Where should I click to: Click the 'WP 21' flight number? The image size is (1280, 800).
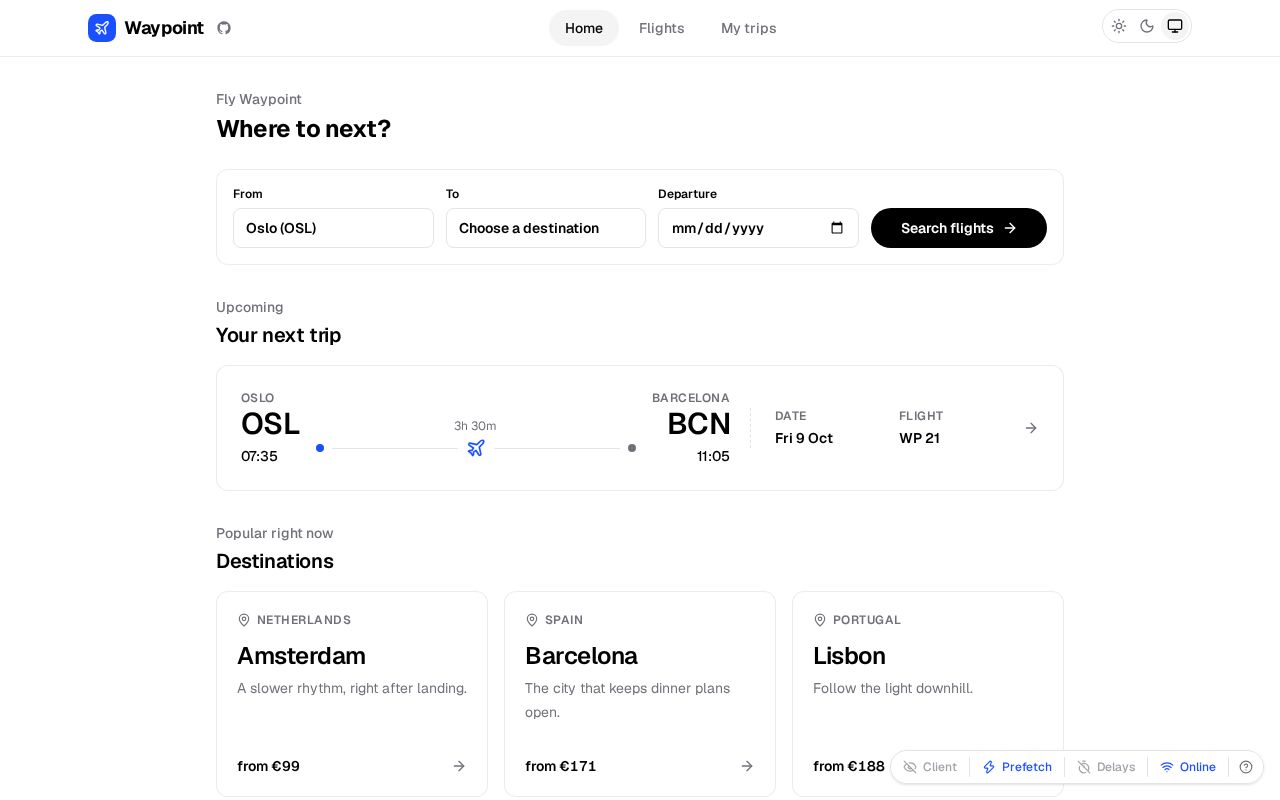click(919, 438)
